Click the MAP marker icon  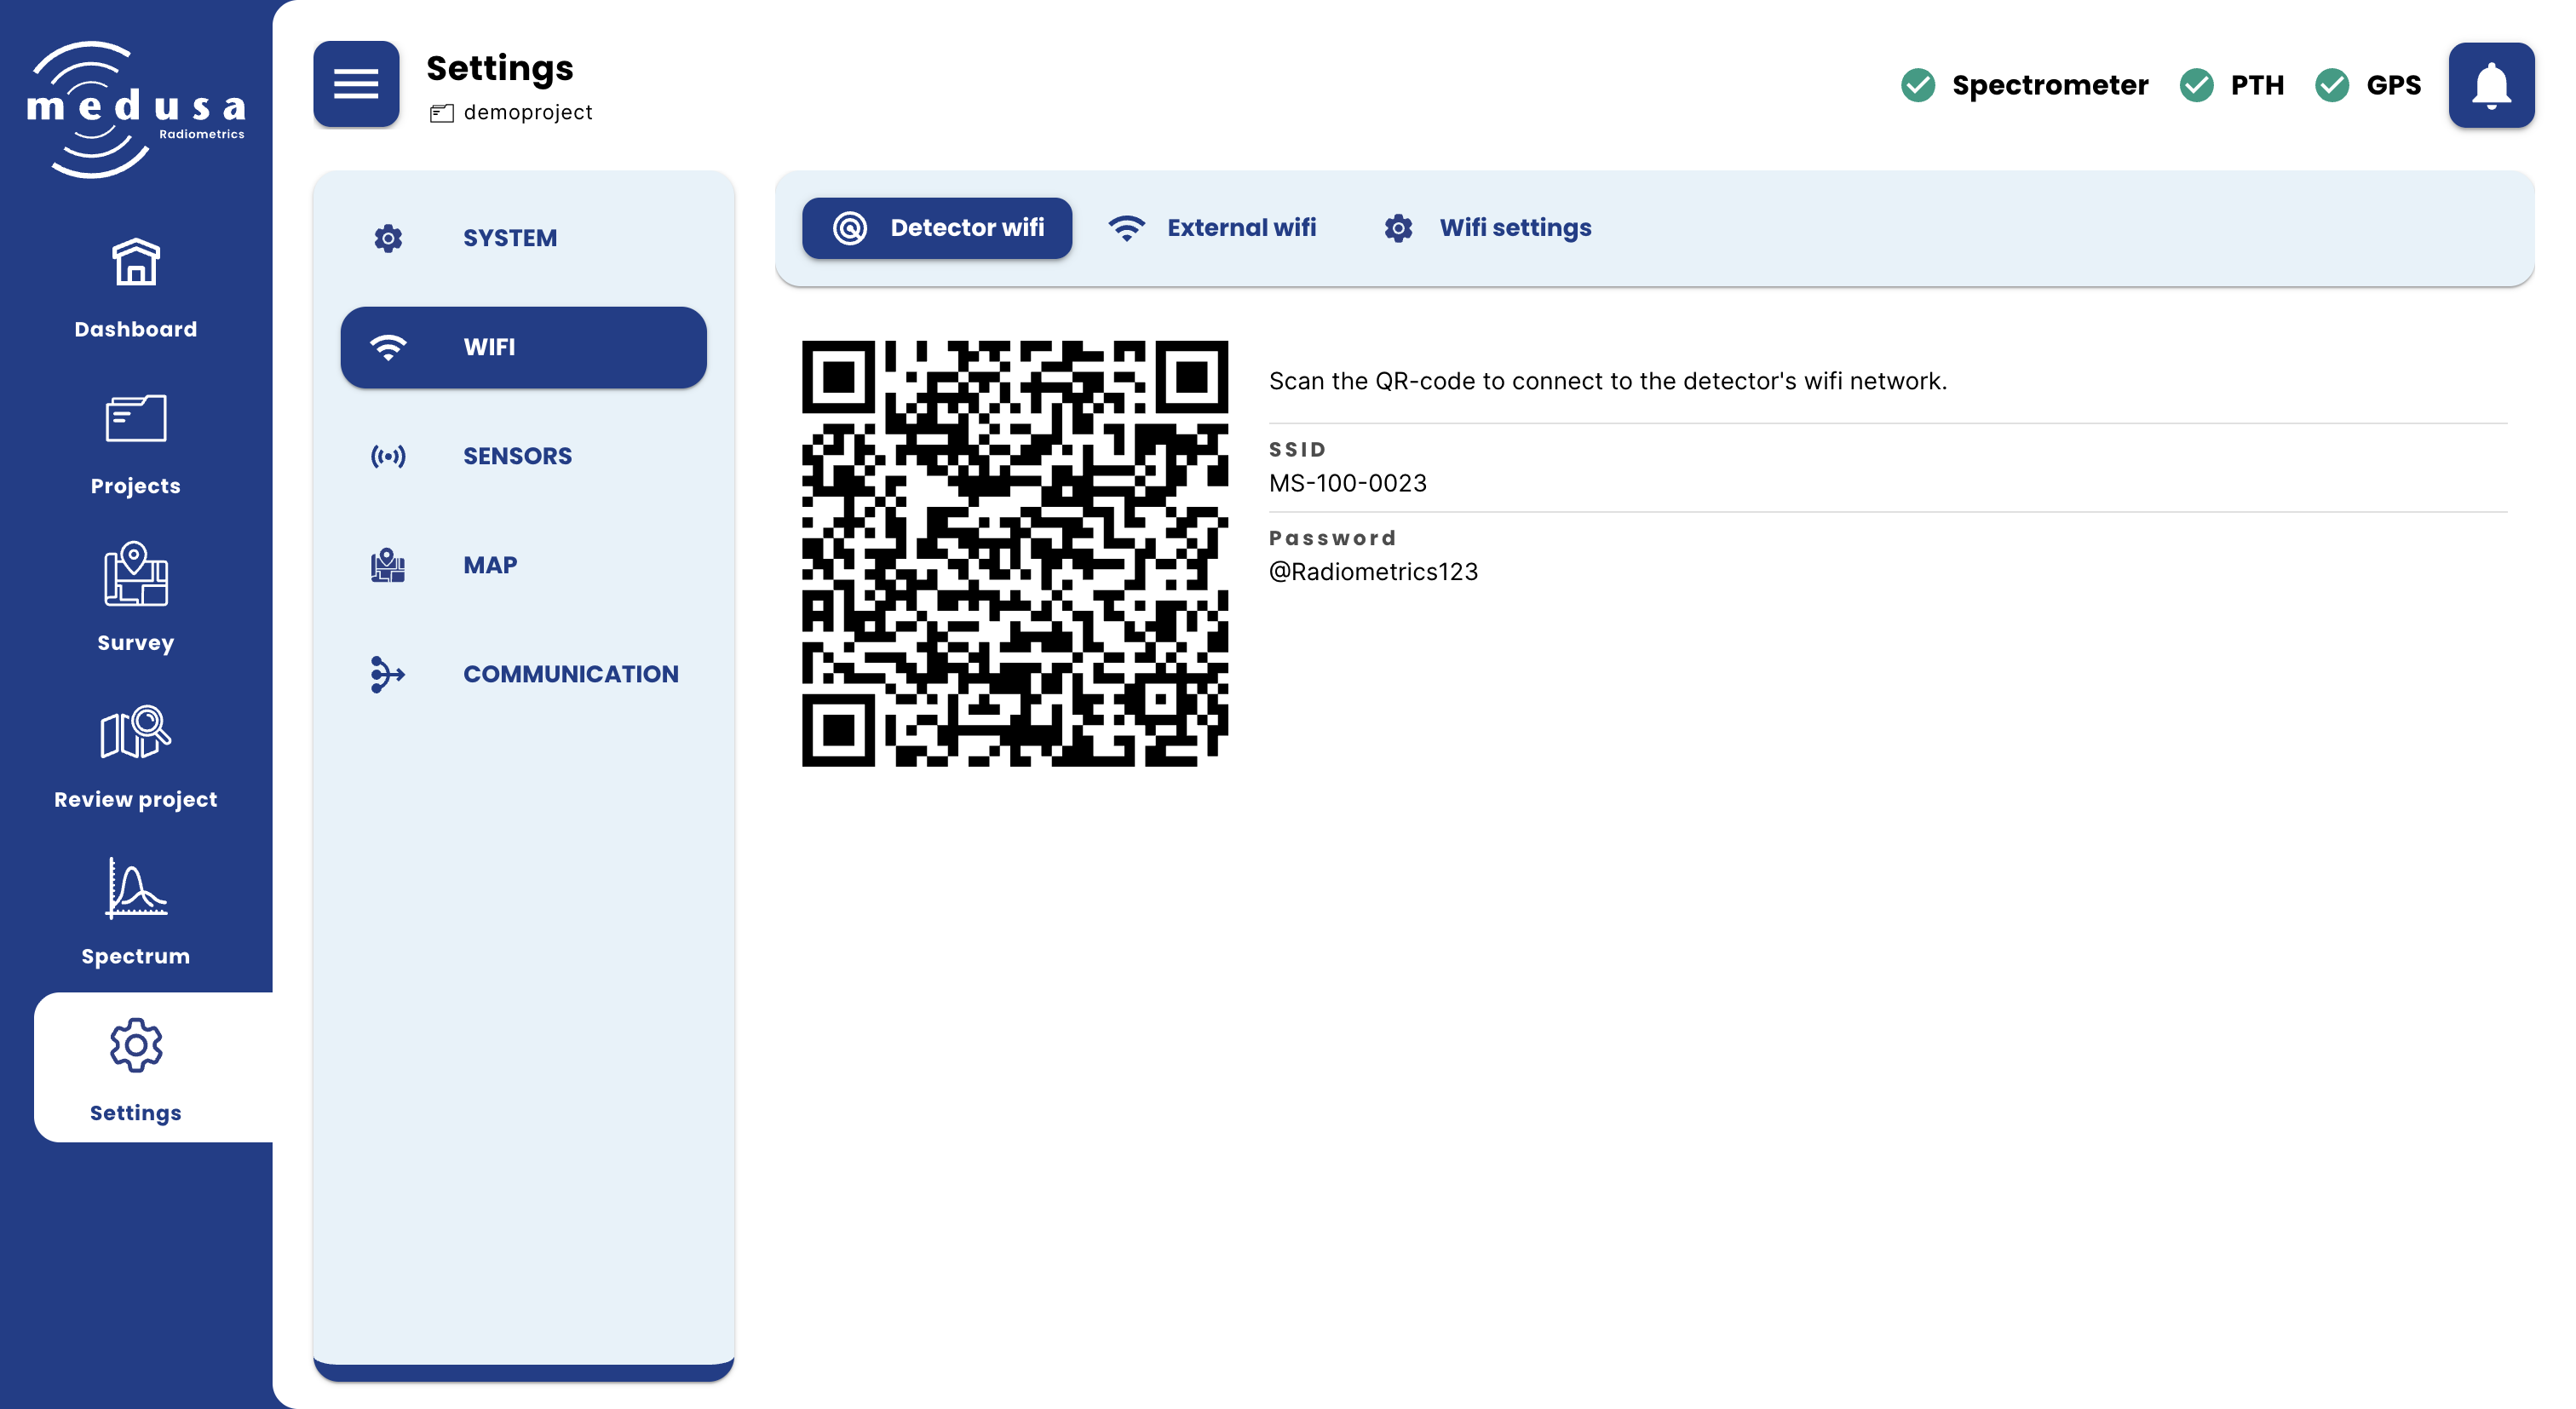click(388, 565)
